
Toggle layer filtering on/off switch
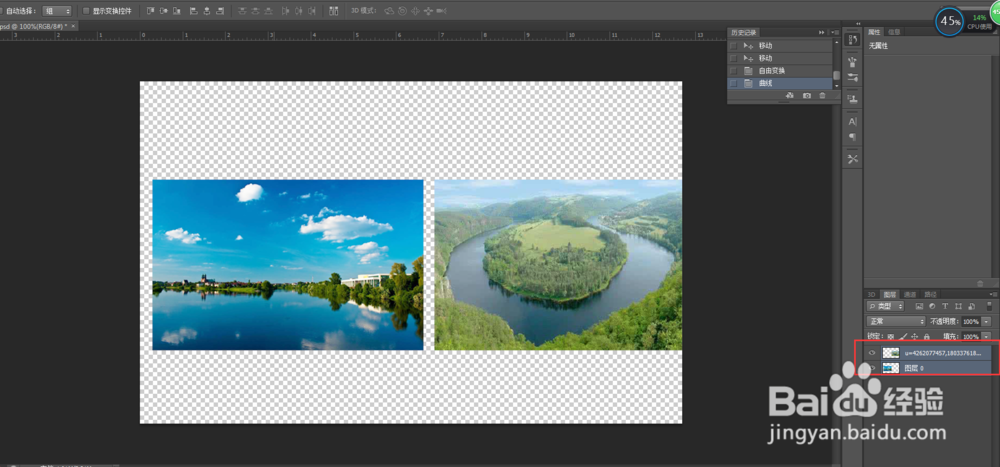989,306
